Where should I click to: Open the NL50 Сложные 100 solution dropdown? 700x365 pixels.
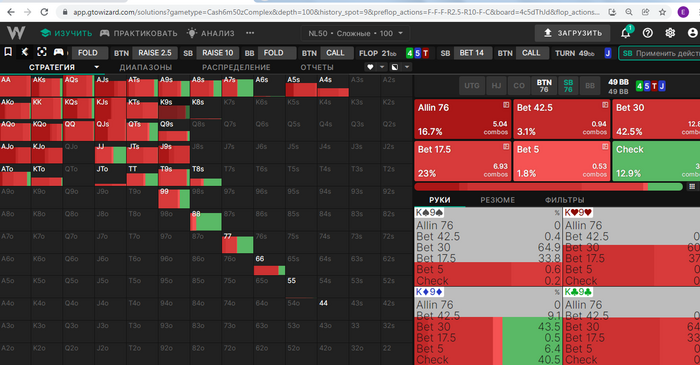click(355, 33)
